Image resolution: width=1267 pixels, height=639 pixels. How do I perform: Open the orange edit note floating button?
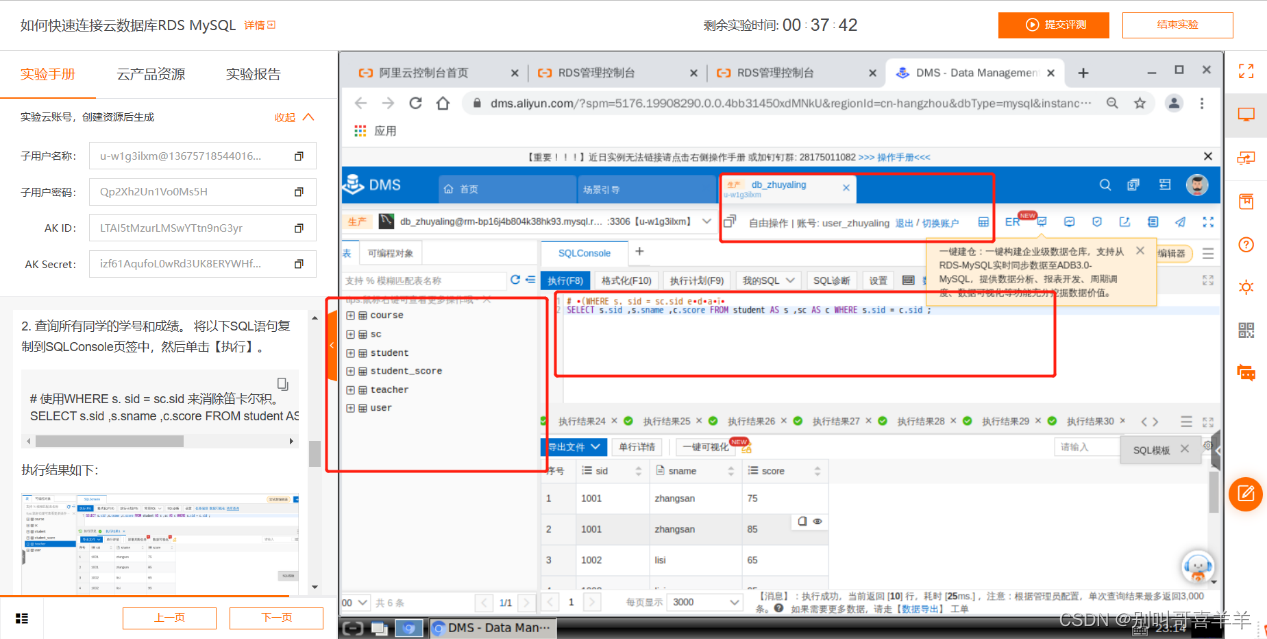[x=1245, y=493]
